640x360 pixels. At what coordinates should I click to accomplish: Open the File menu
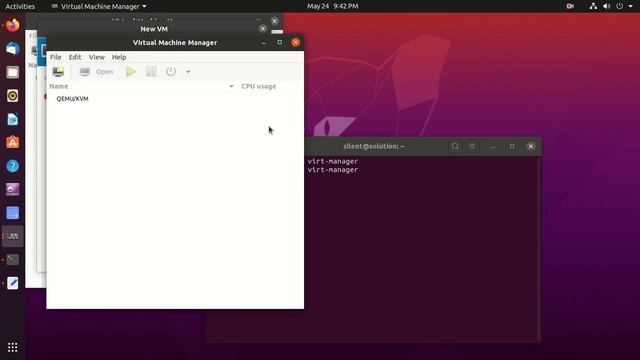(56, 57)
